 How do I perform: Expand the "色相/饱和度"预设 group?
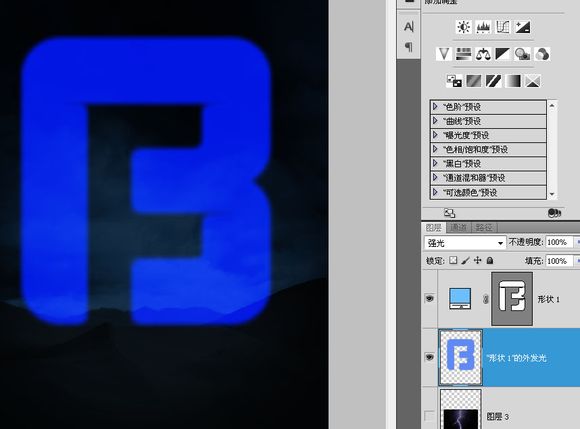[x=435, y=149]
